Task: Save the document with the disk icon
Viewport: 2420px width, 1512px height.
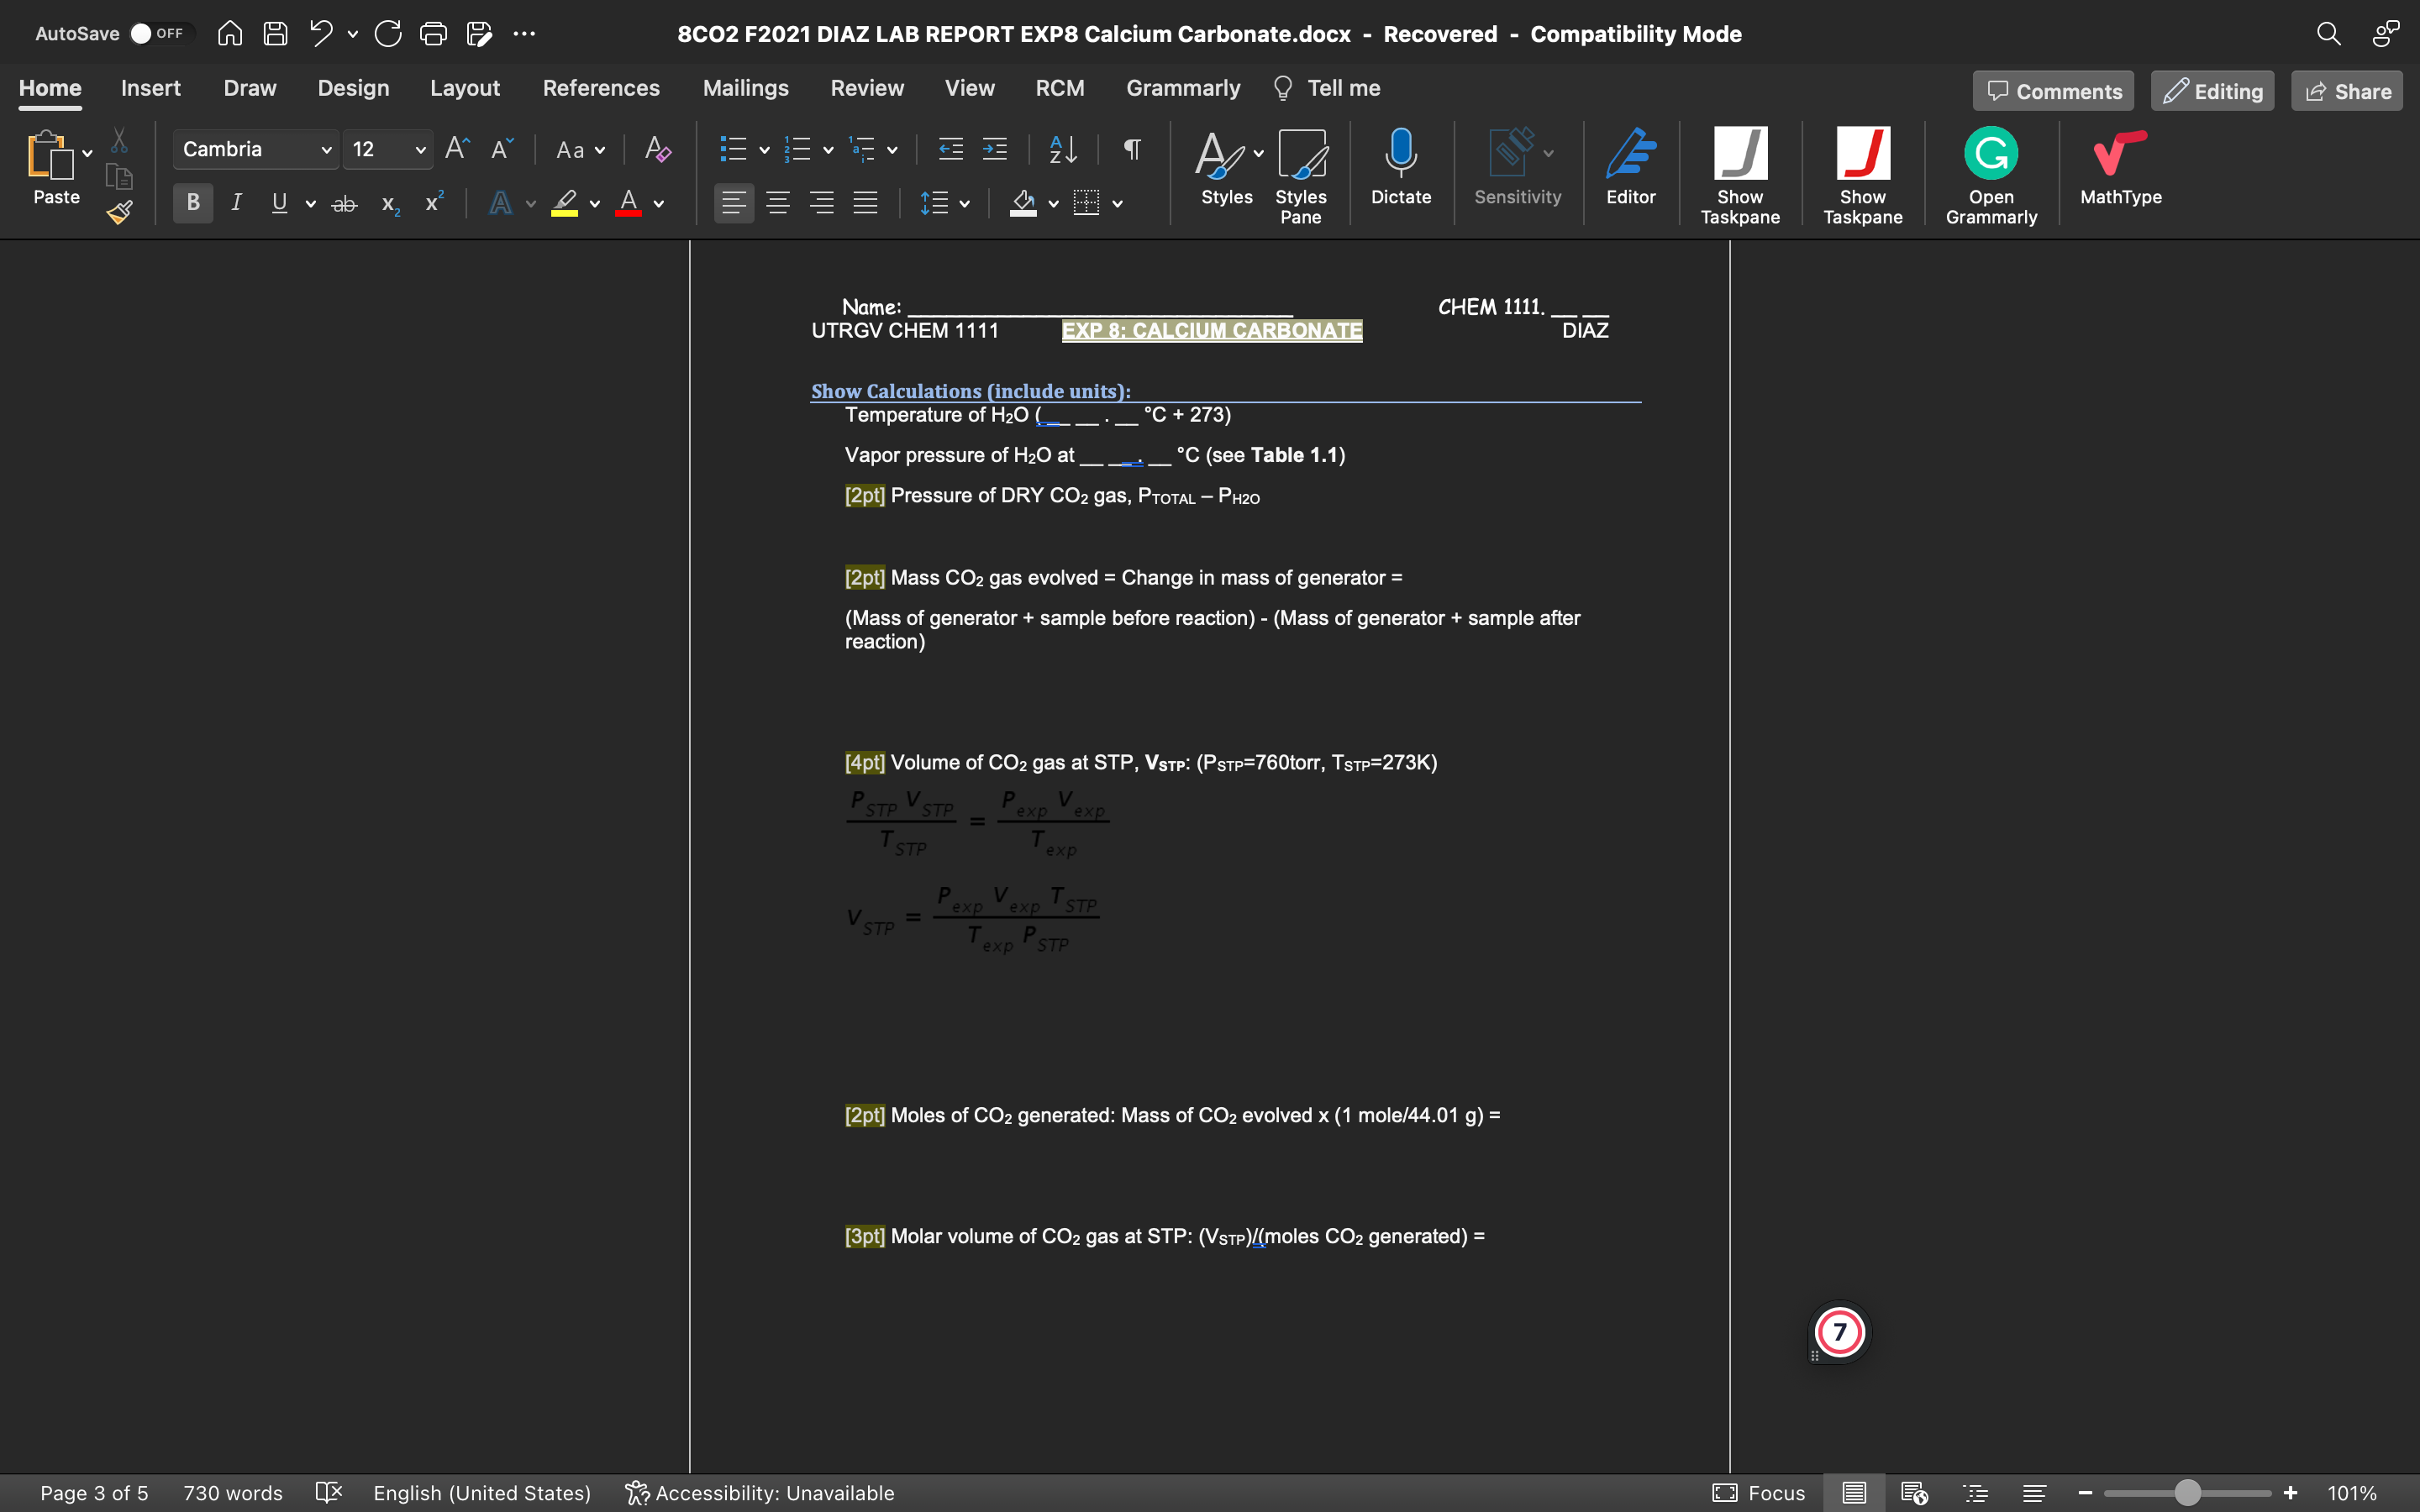Action: pyautogui.click(x=275, y=34)
